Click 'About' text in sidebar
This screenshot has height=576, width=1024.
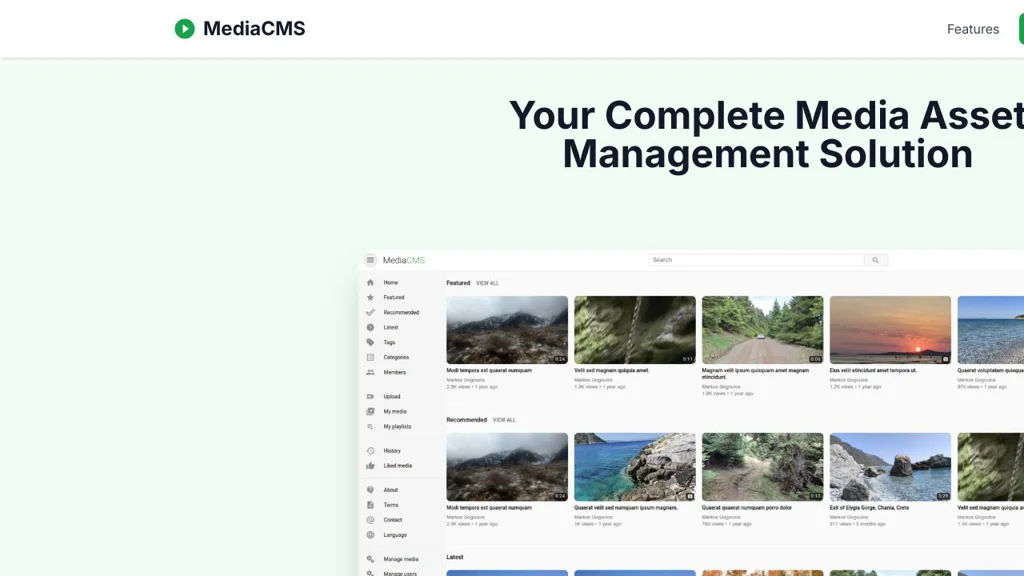(x=391, y=490)
